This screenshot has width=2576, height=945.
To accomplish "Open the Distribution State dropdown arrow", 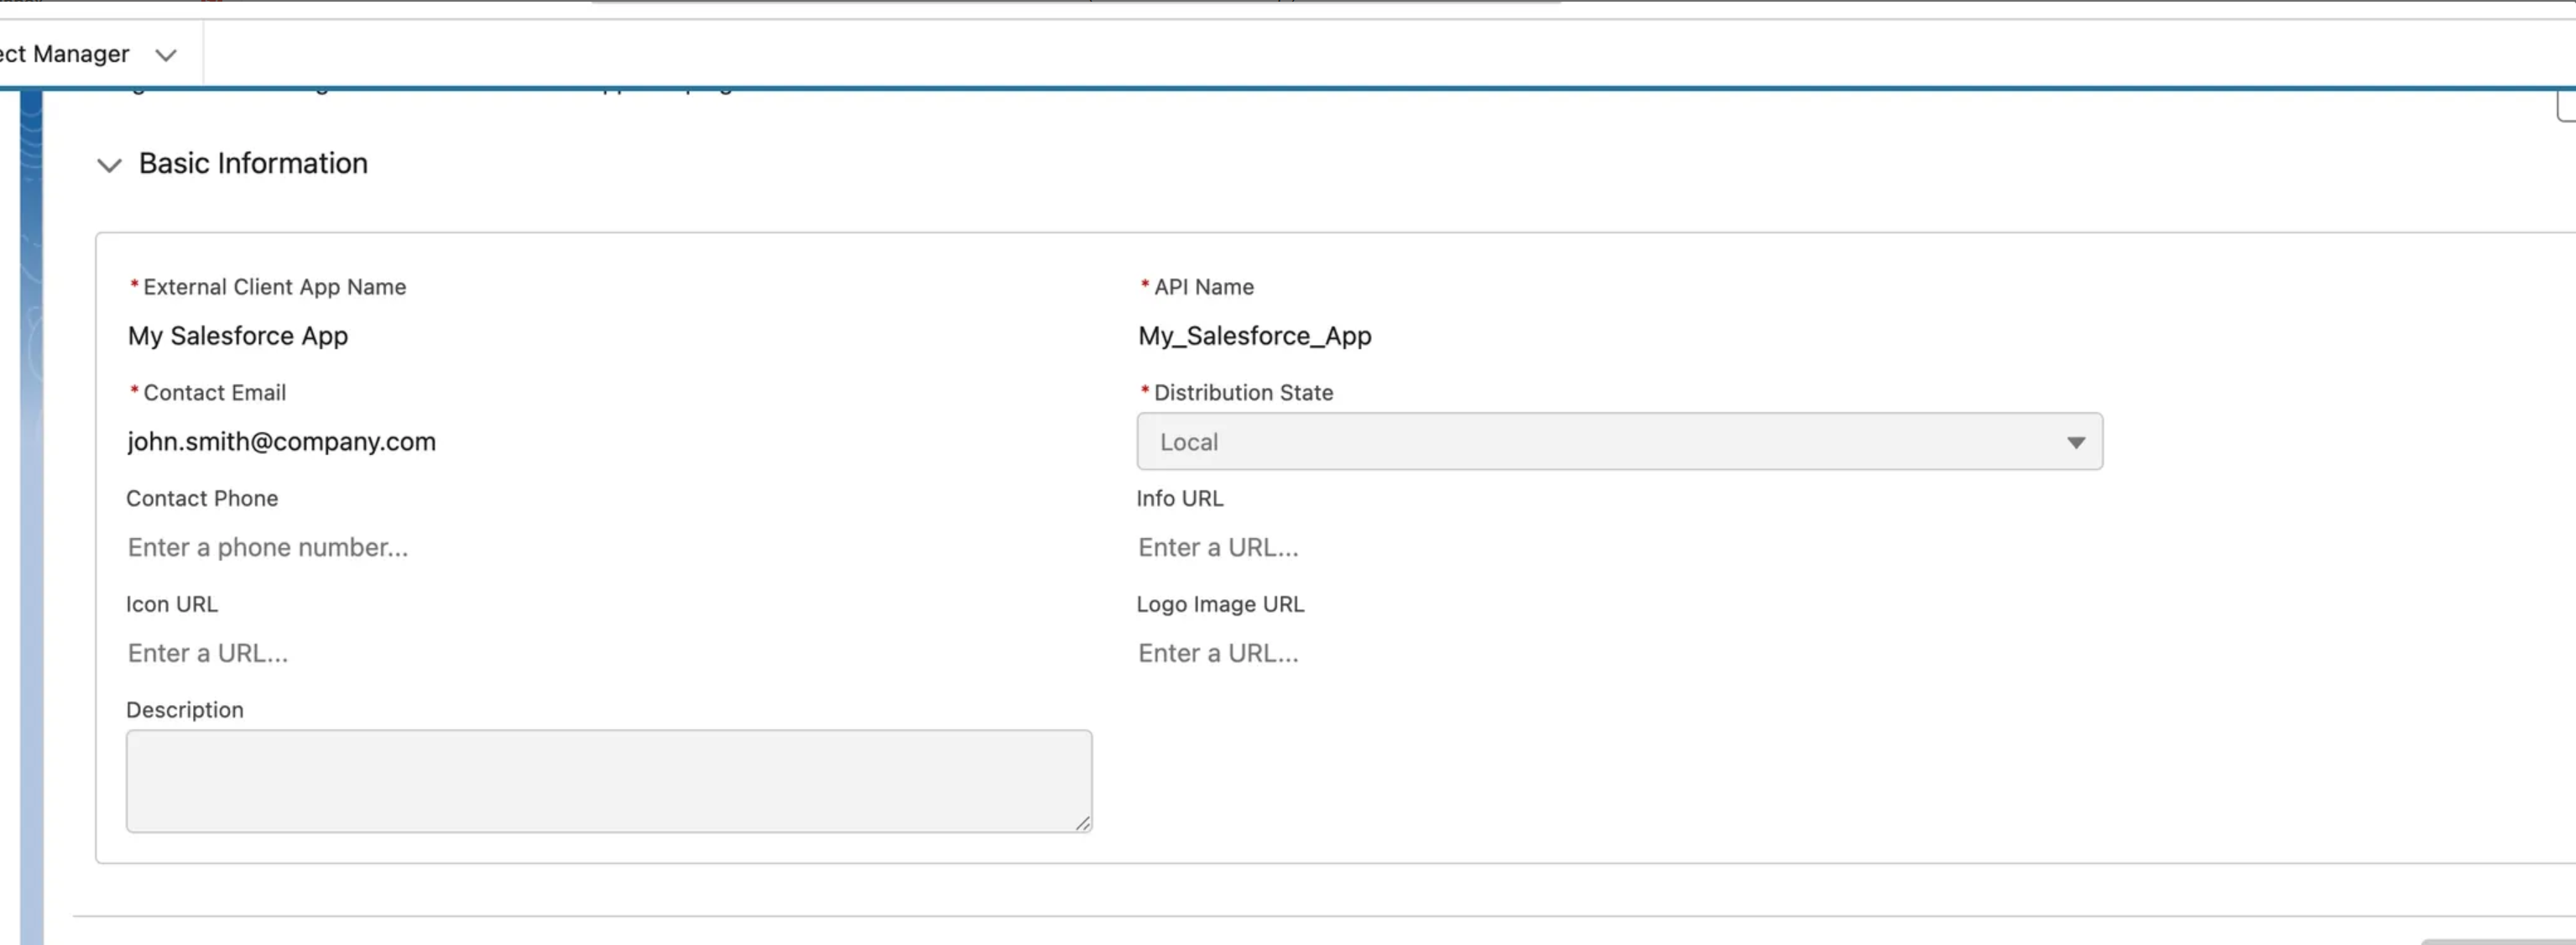I will 2075,442.
